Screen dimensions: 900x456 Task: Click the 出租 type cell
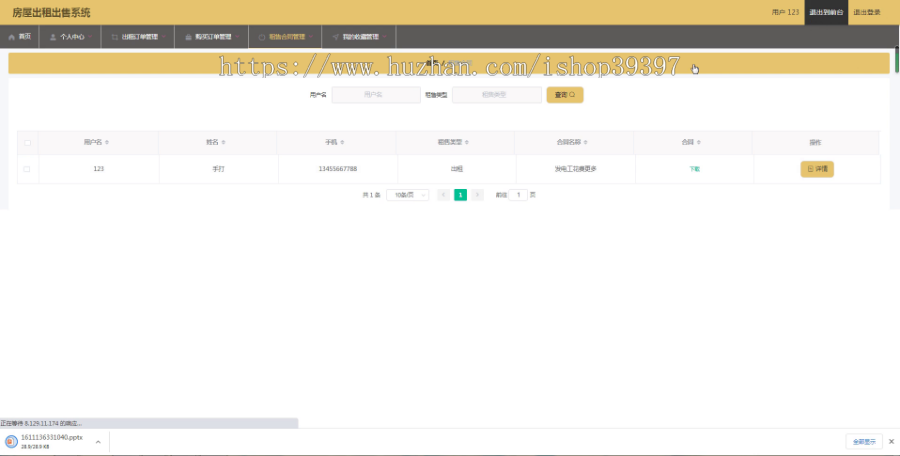pyautogui.click(x=456, y=169)
